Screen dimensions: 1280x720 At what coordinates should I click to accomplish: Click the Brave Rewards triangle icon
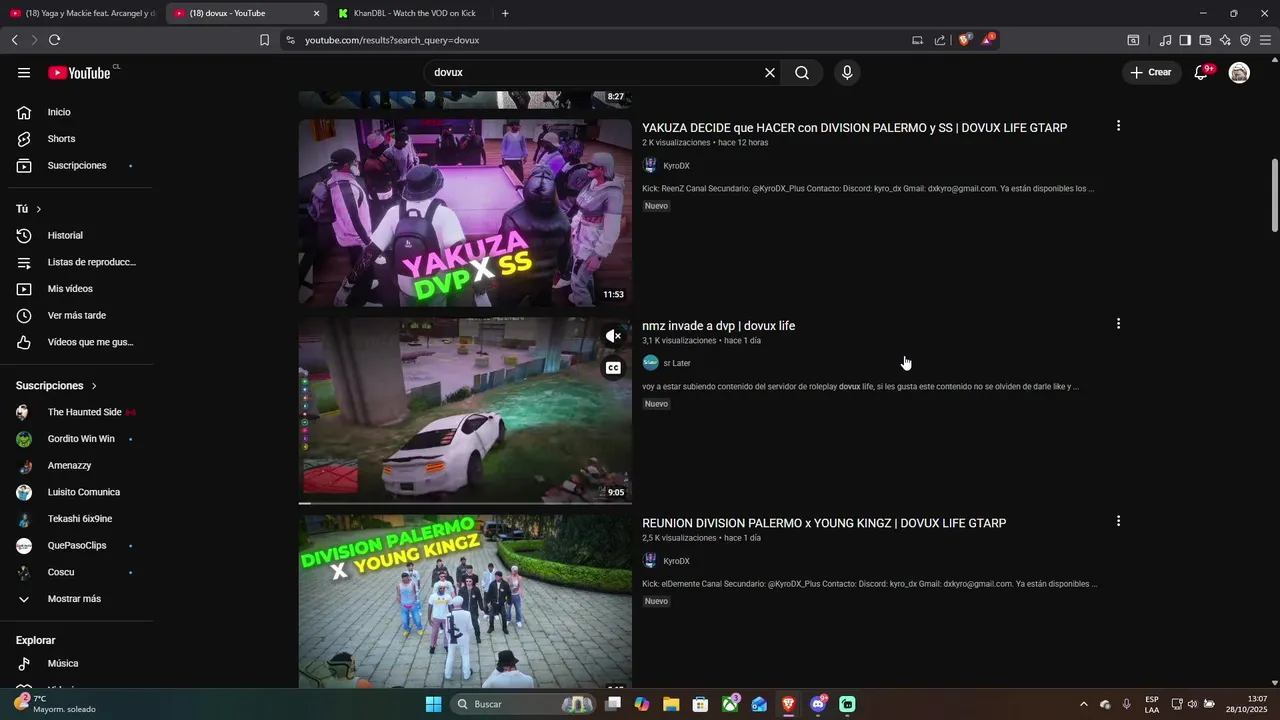(988, 40)
